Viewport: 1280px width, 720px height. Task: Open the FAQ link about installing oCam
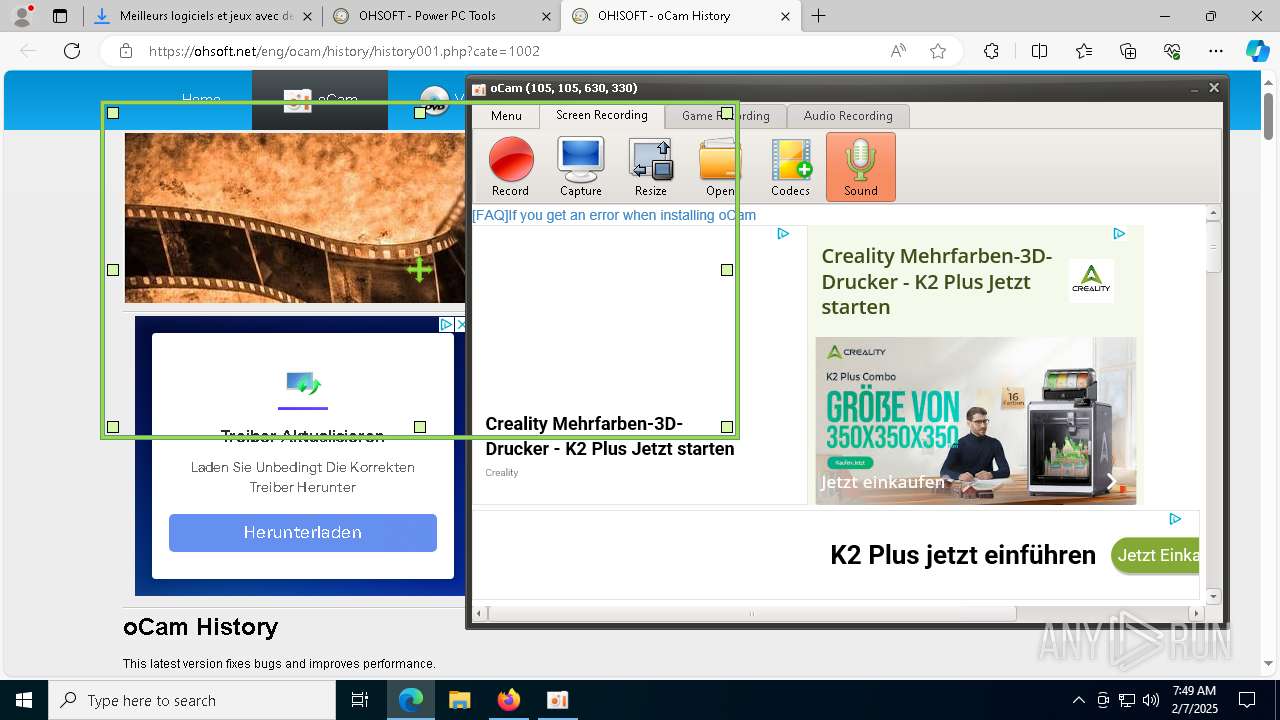(x=614, y=215)
